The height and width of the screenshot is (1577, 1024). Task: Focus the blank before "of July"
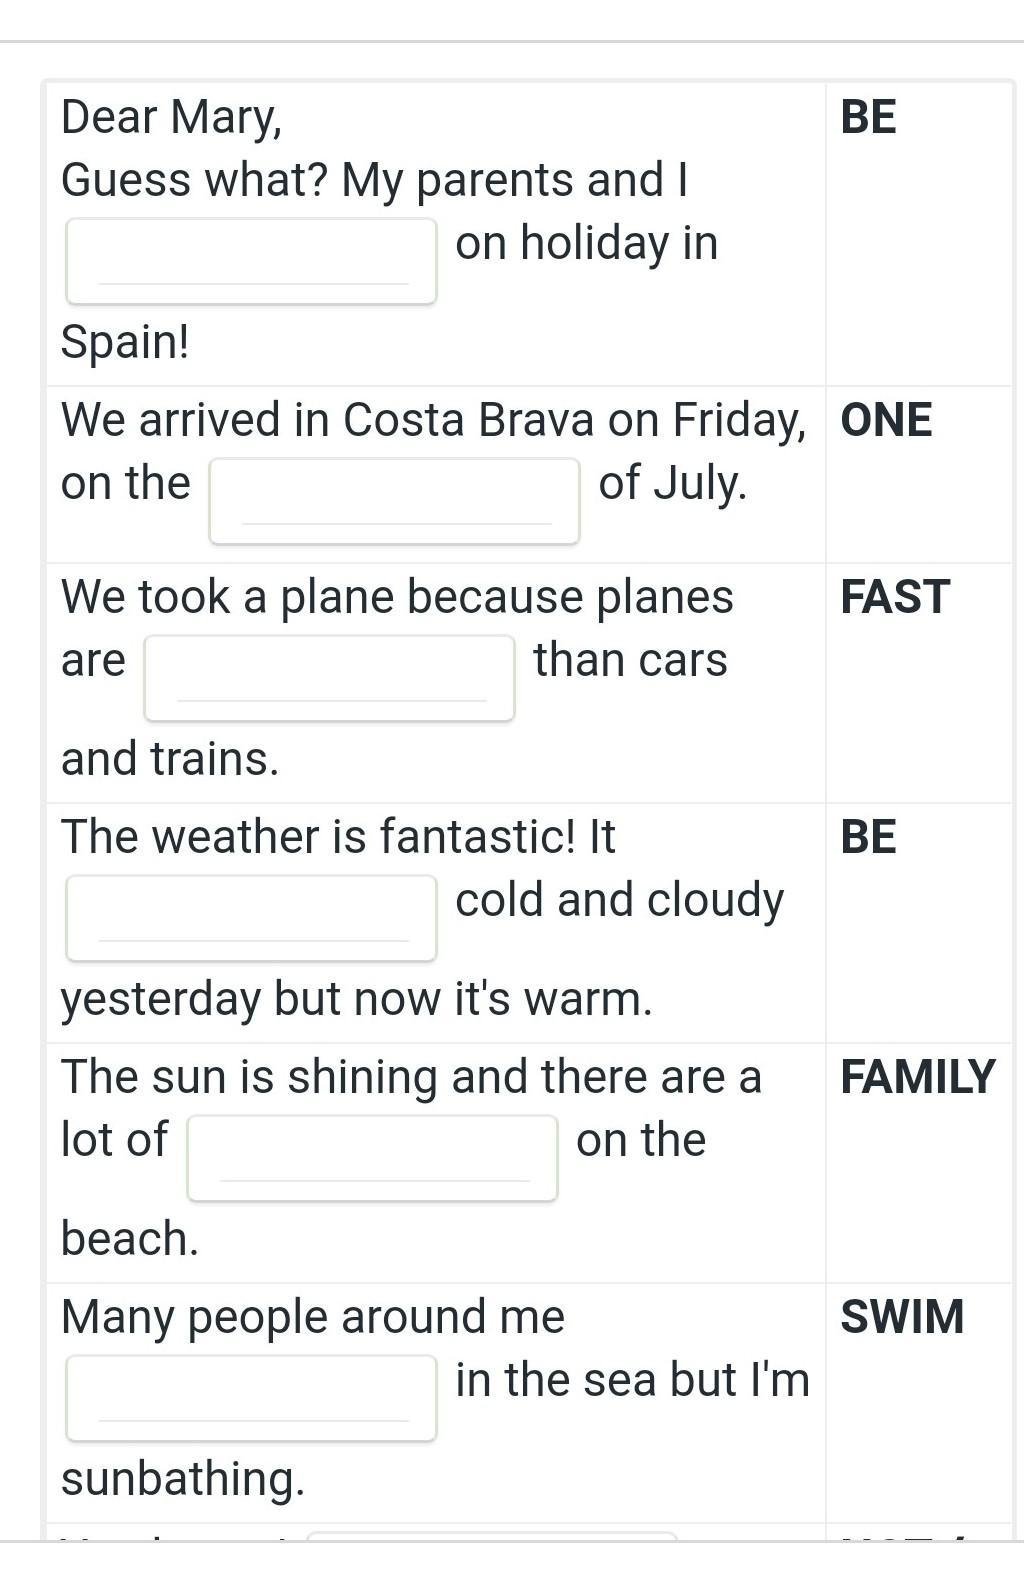[394, 501]
